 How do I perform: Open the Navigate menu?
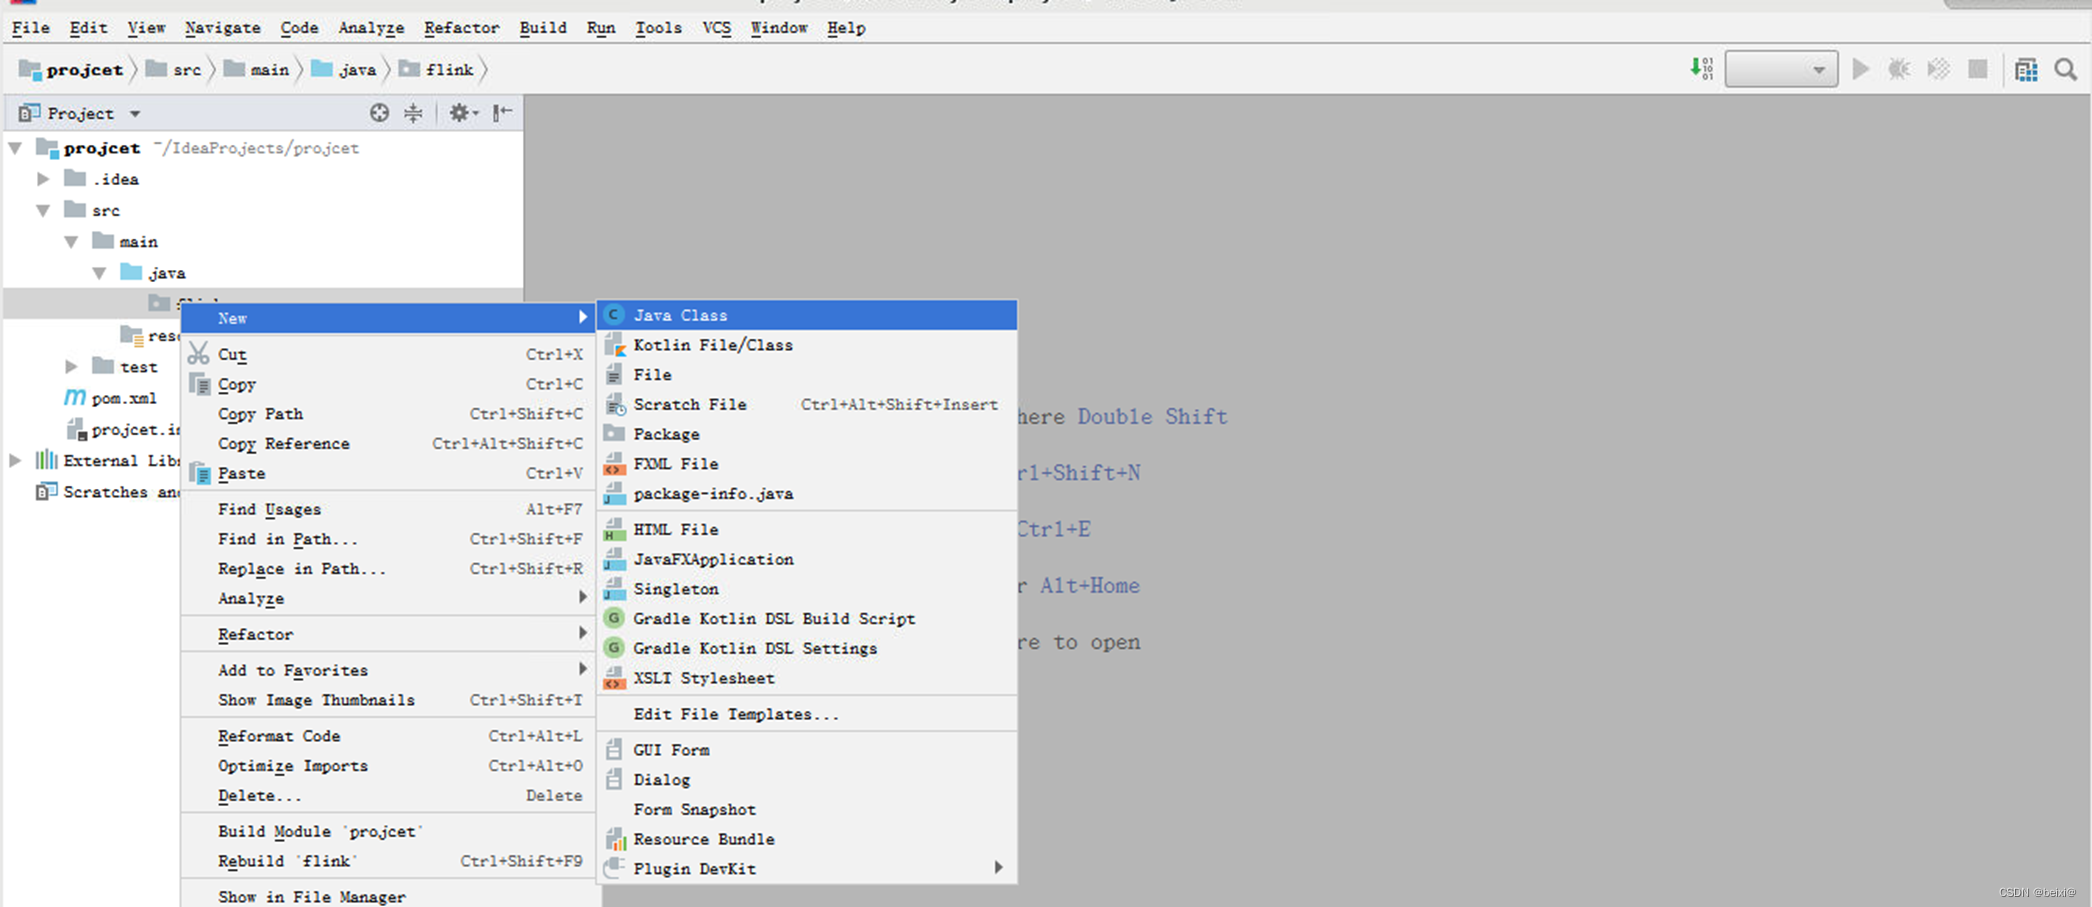[x=222, y=28]
